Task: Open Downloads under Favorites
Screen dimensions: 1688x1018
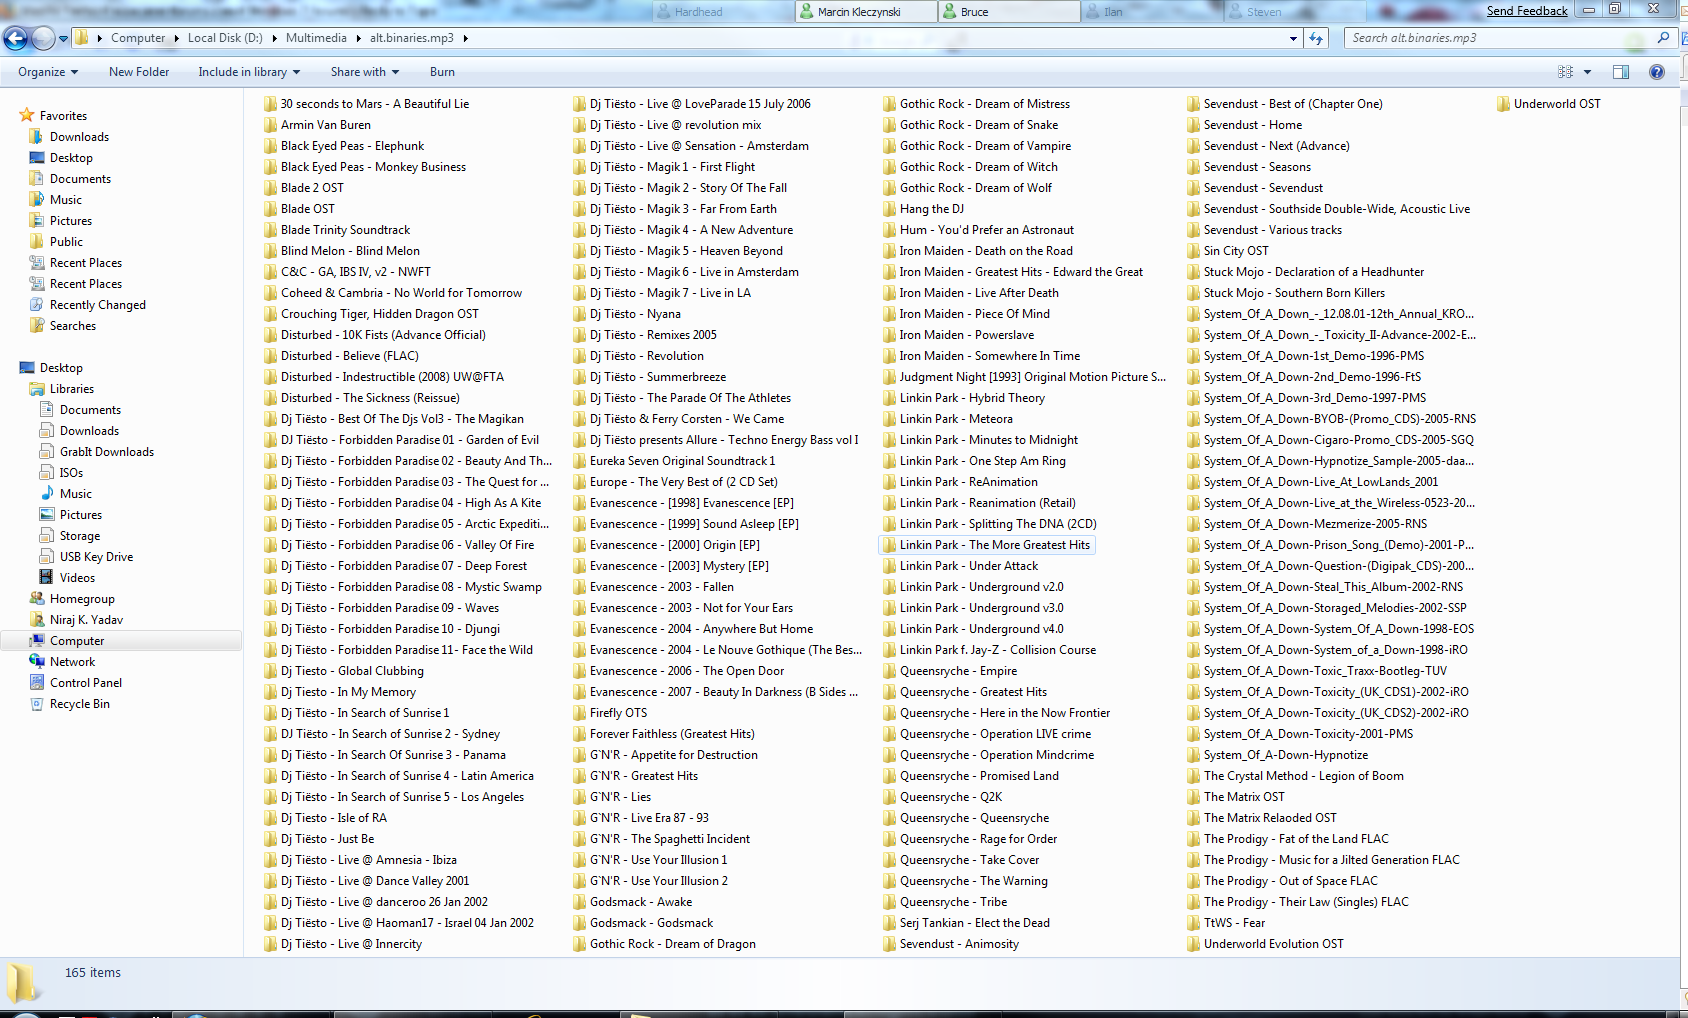Action: (79, 137)
